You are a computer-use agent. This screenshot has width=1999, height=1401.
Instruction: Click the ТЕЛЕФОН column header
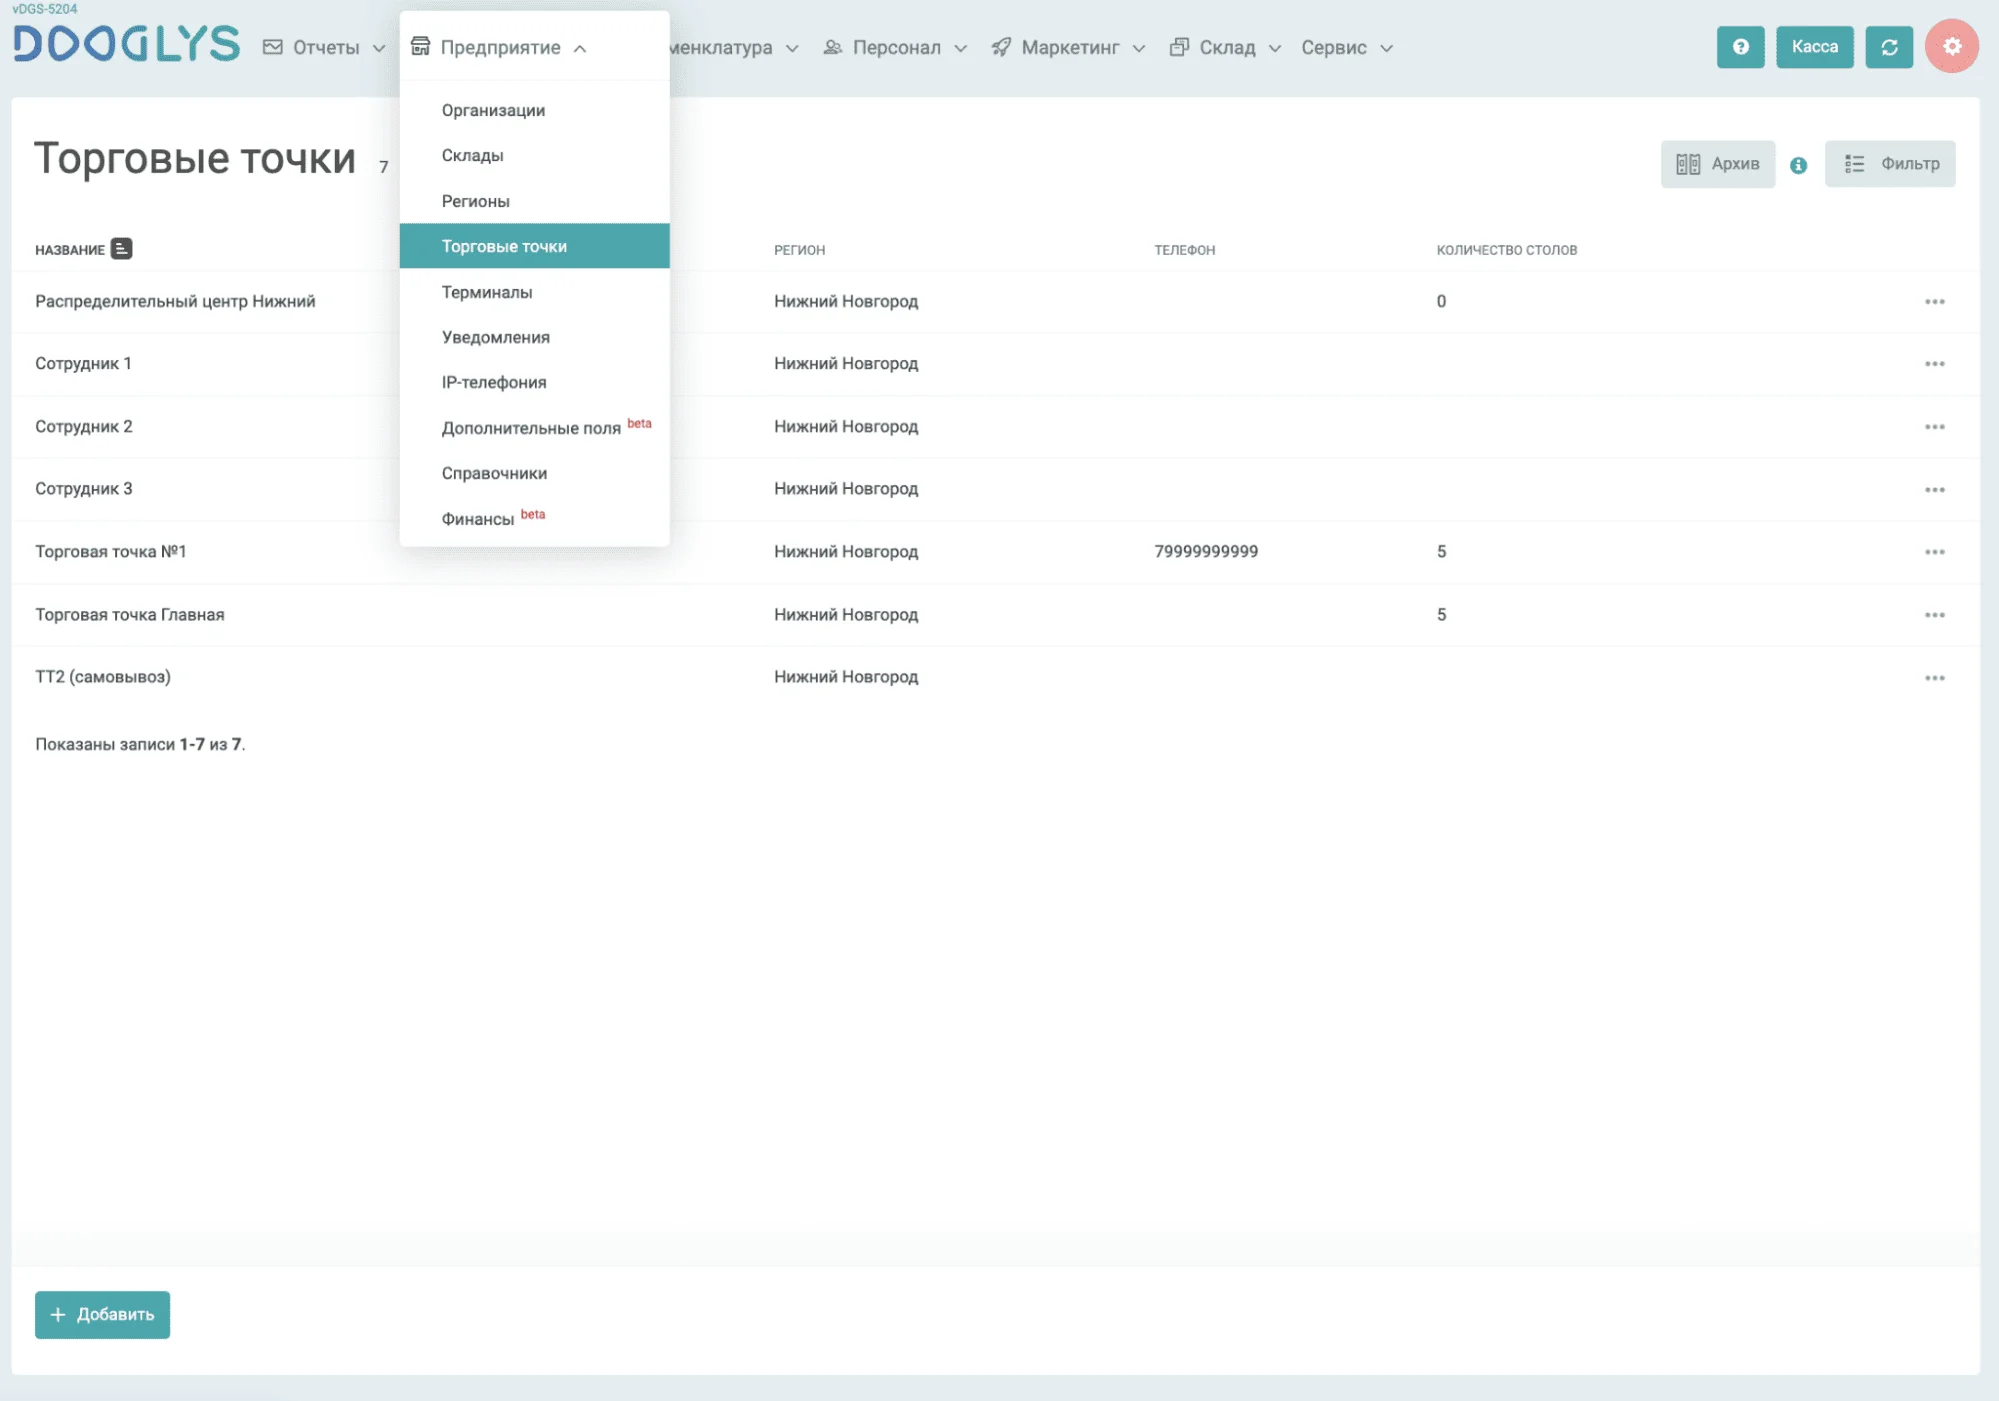(x=1184, y=250)
